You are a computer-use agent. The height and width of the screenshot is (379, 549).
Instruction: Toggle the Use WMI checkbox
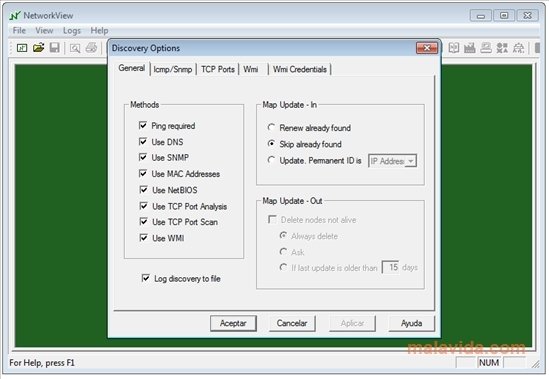143,238
